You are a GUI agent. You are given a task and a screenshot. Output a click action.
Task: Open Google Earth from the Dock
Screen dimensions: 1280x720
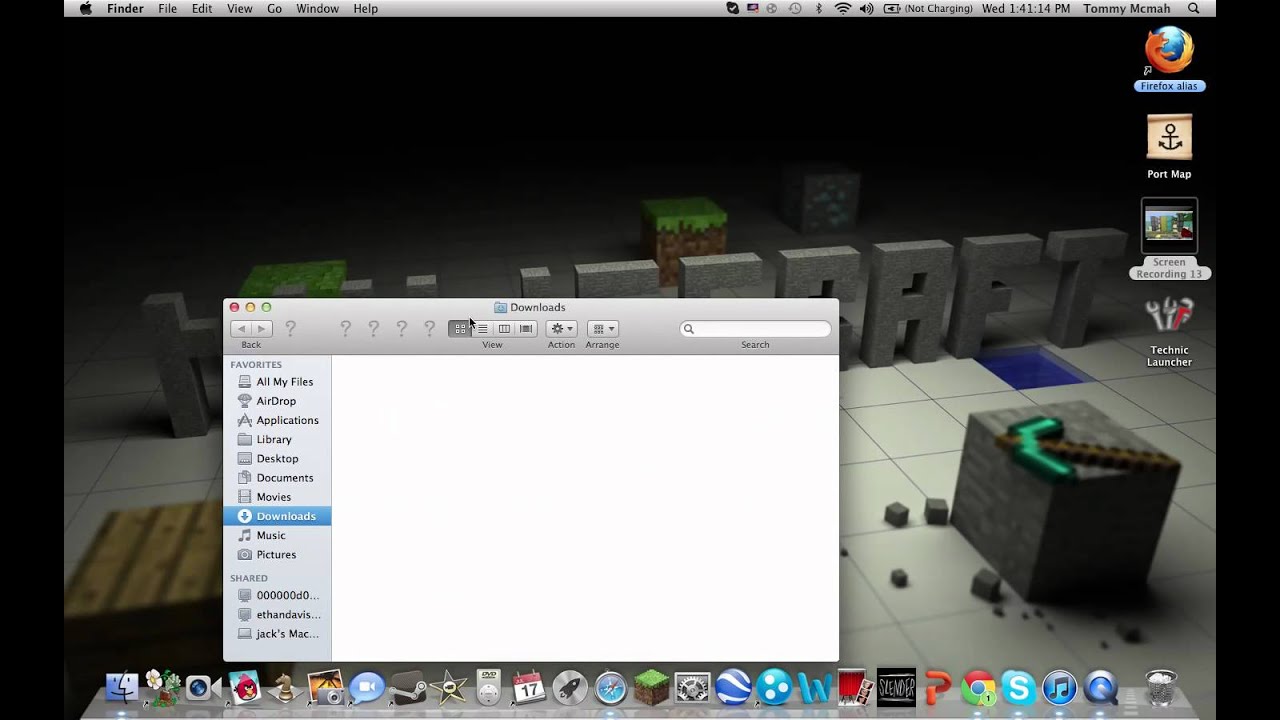tap(733, 688)
